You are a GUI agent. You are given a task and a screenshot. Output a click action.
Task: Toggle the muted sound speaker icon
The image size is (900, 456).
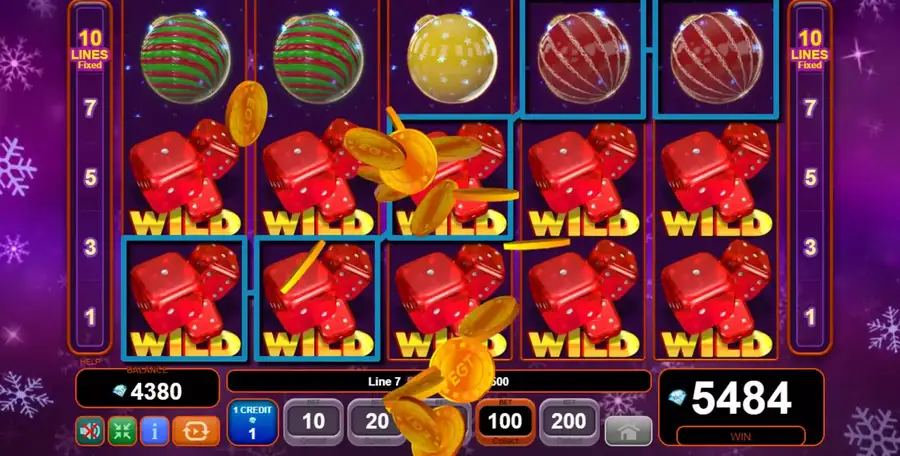point(90,431)
